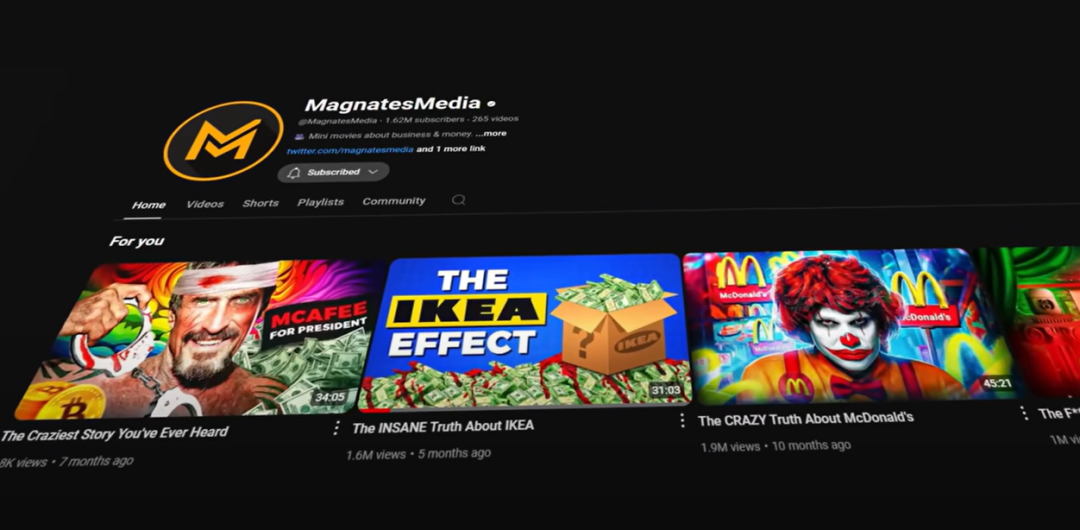The height and width of the screenshot is (530, 1080).
Task: Open the Shorts tab
Action: (x=260, y=203)
